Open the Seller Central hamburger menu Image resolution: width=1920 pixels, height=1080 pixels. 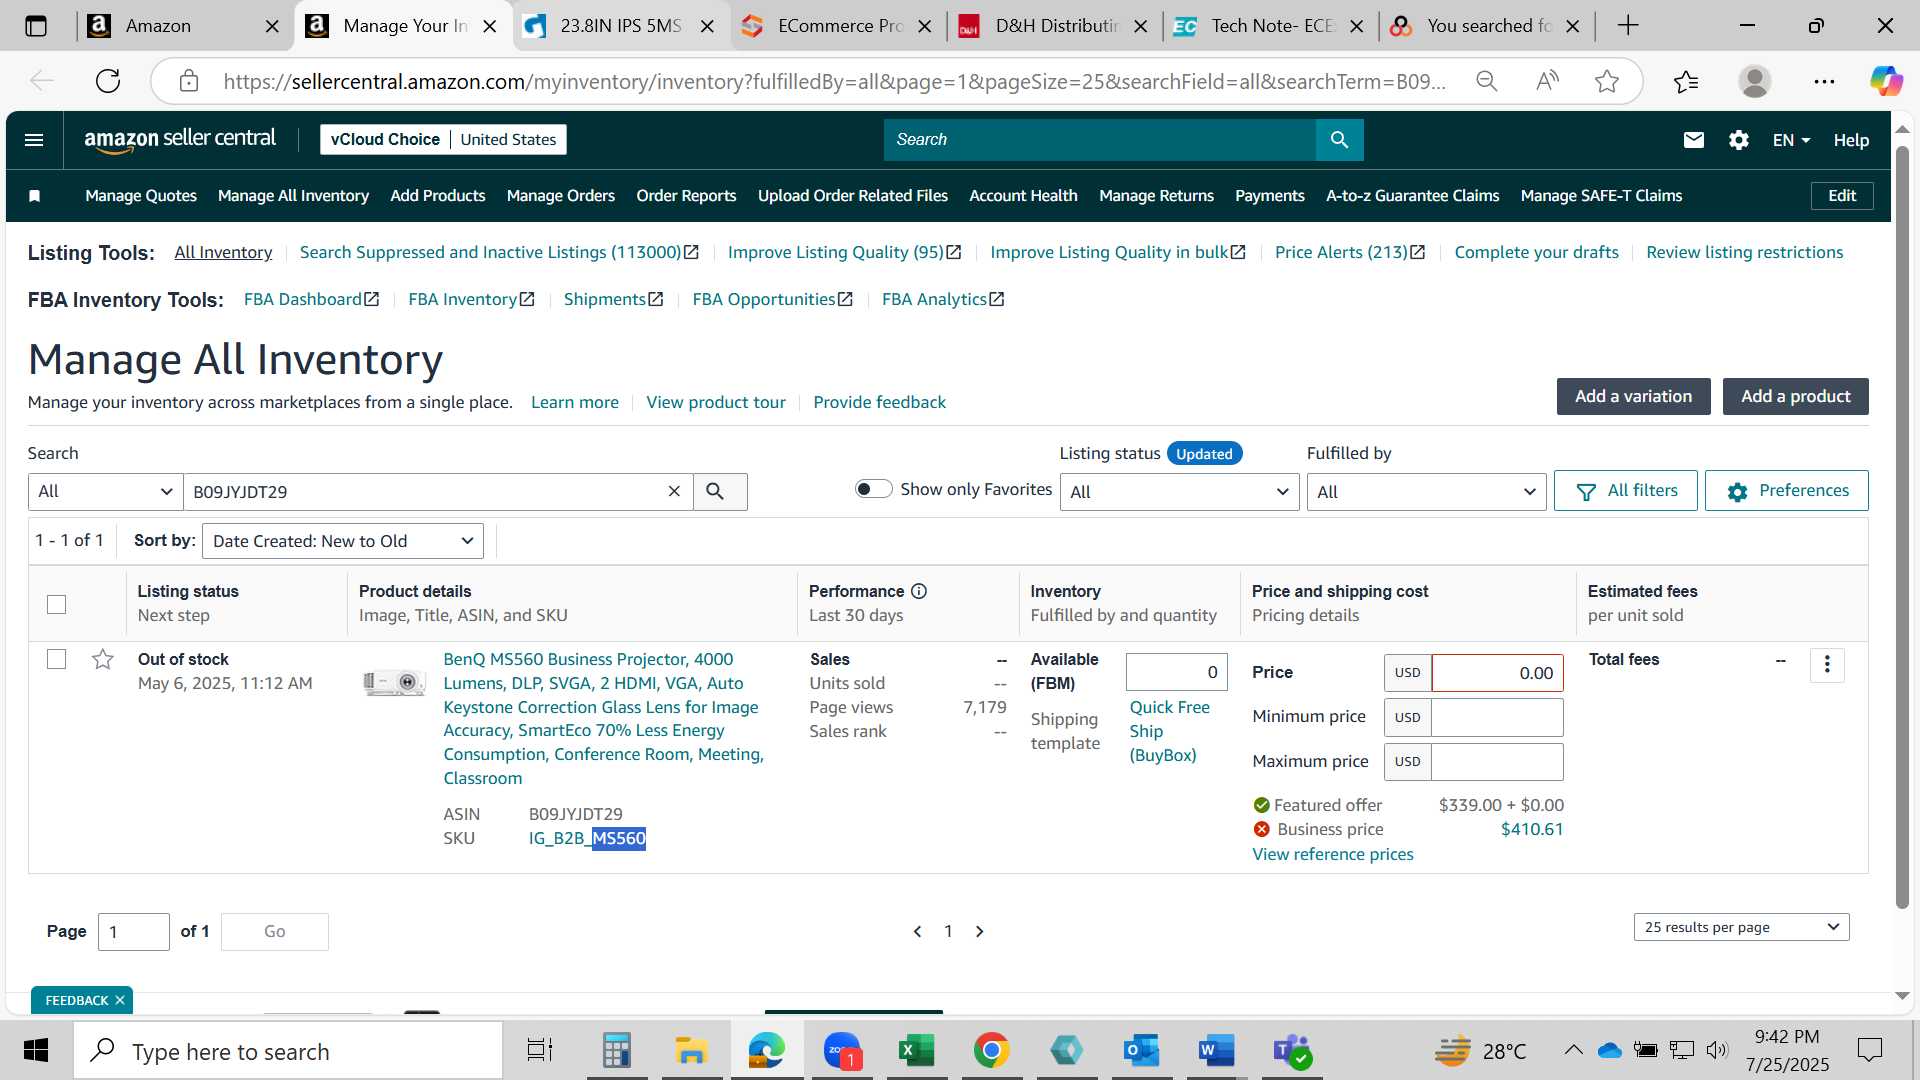(x=34, y=140)
